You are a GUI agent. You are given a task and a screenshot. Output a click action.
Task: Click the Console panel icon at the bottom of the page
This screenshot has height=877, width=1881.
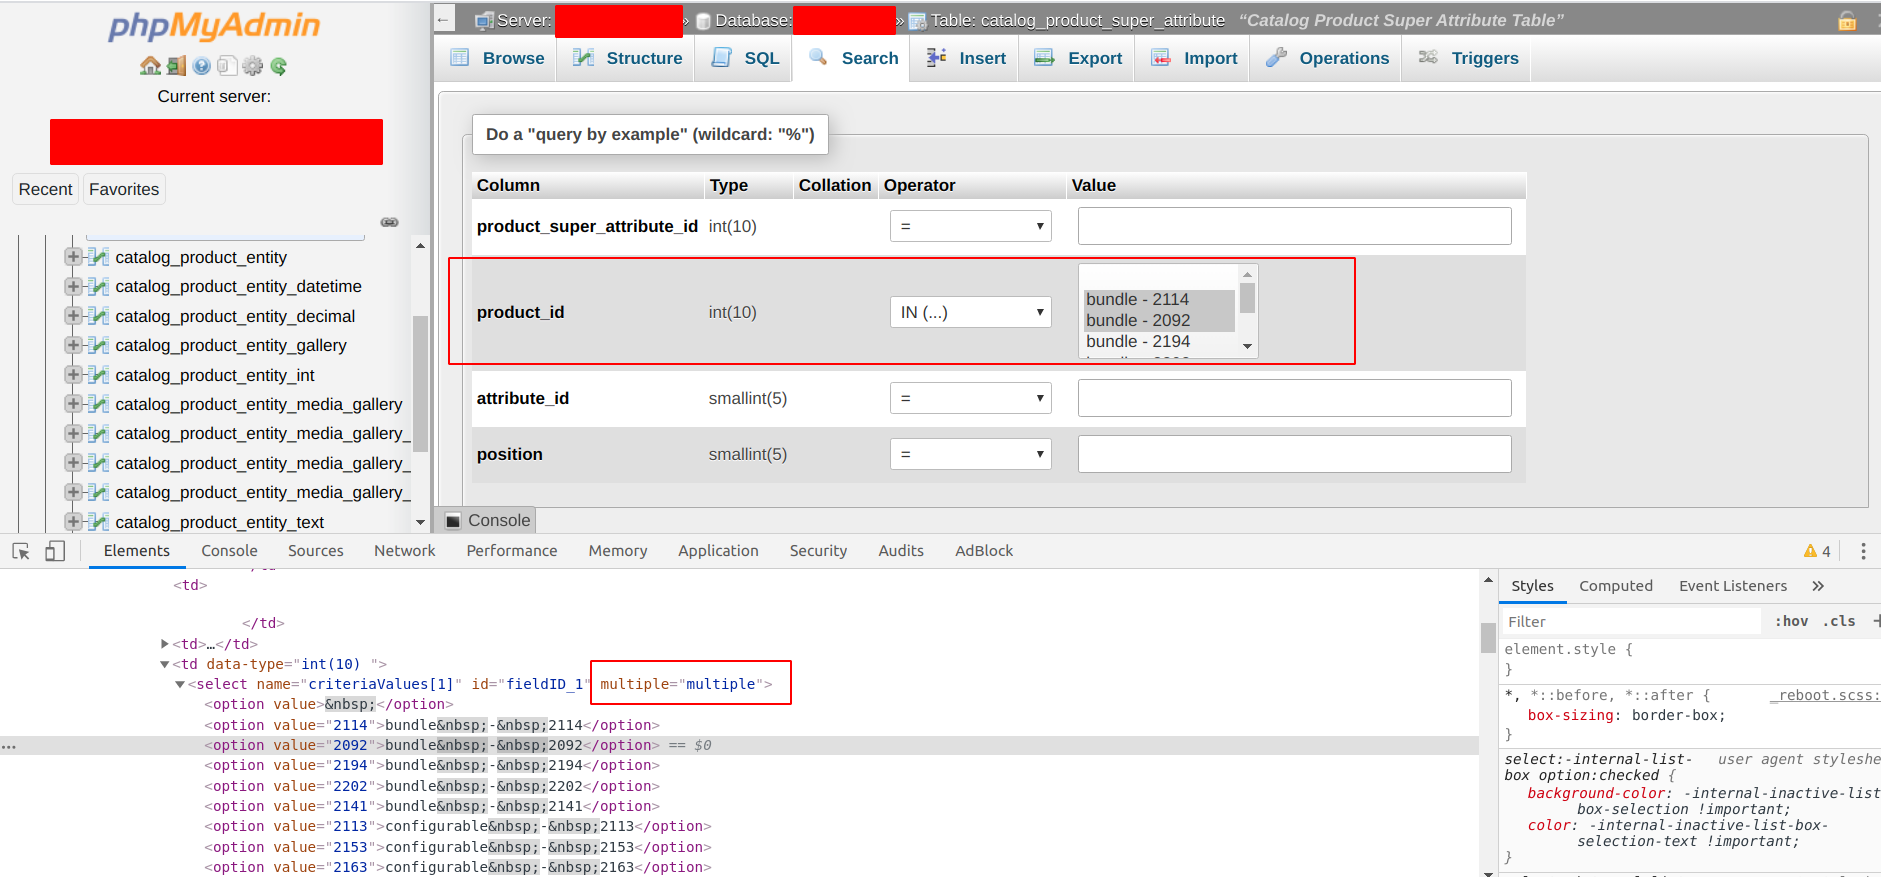point(453,520)
